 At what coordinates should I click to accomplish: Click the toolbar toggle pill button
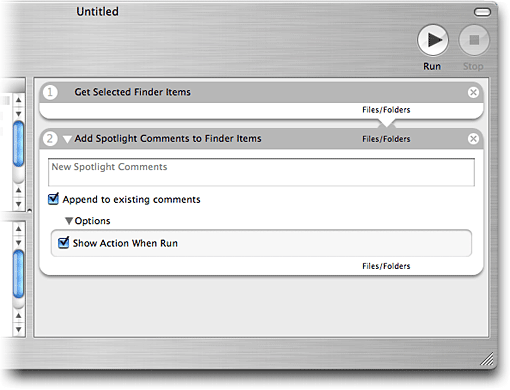click(482, 12)
